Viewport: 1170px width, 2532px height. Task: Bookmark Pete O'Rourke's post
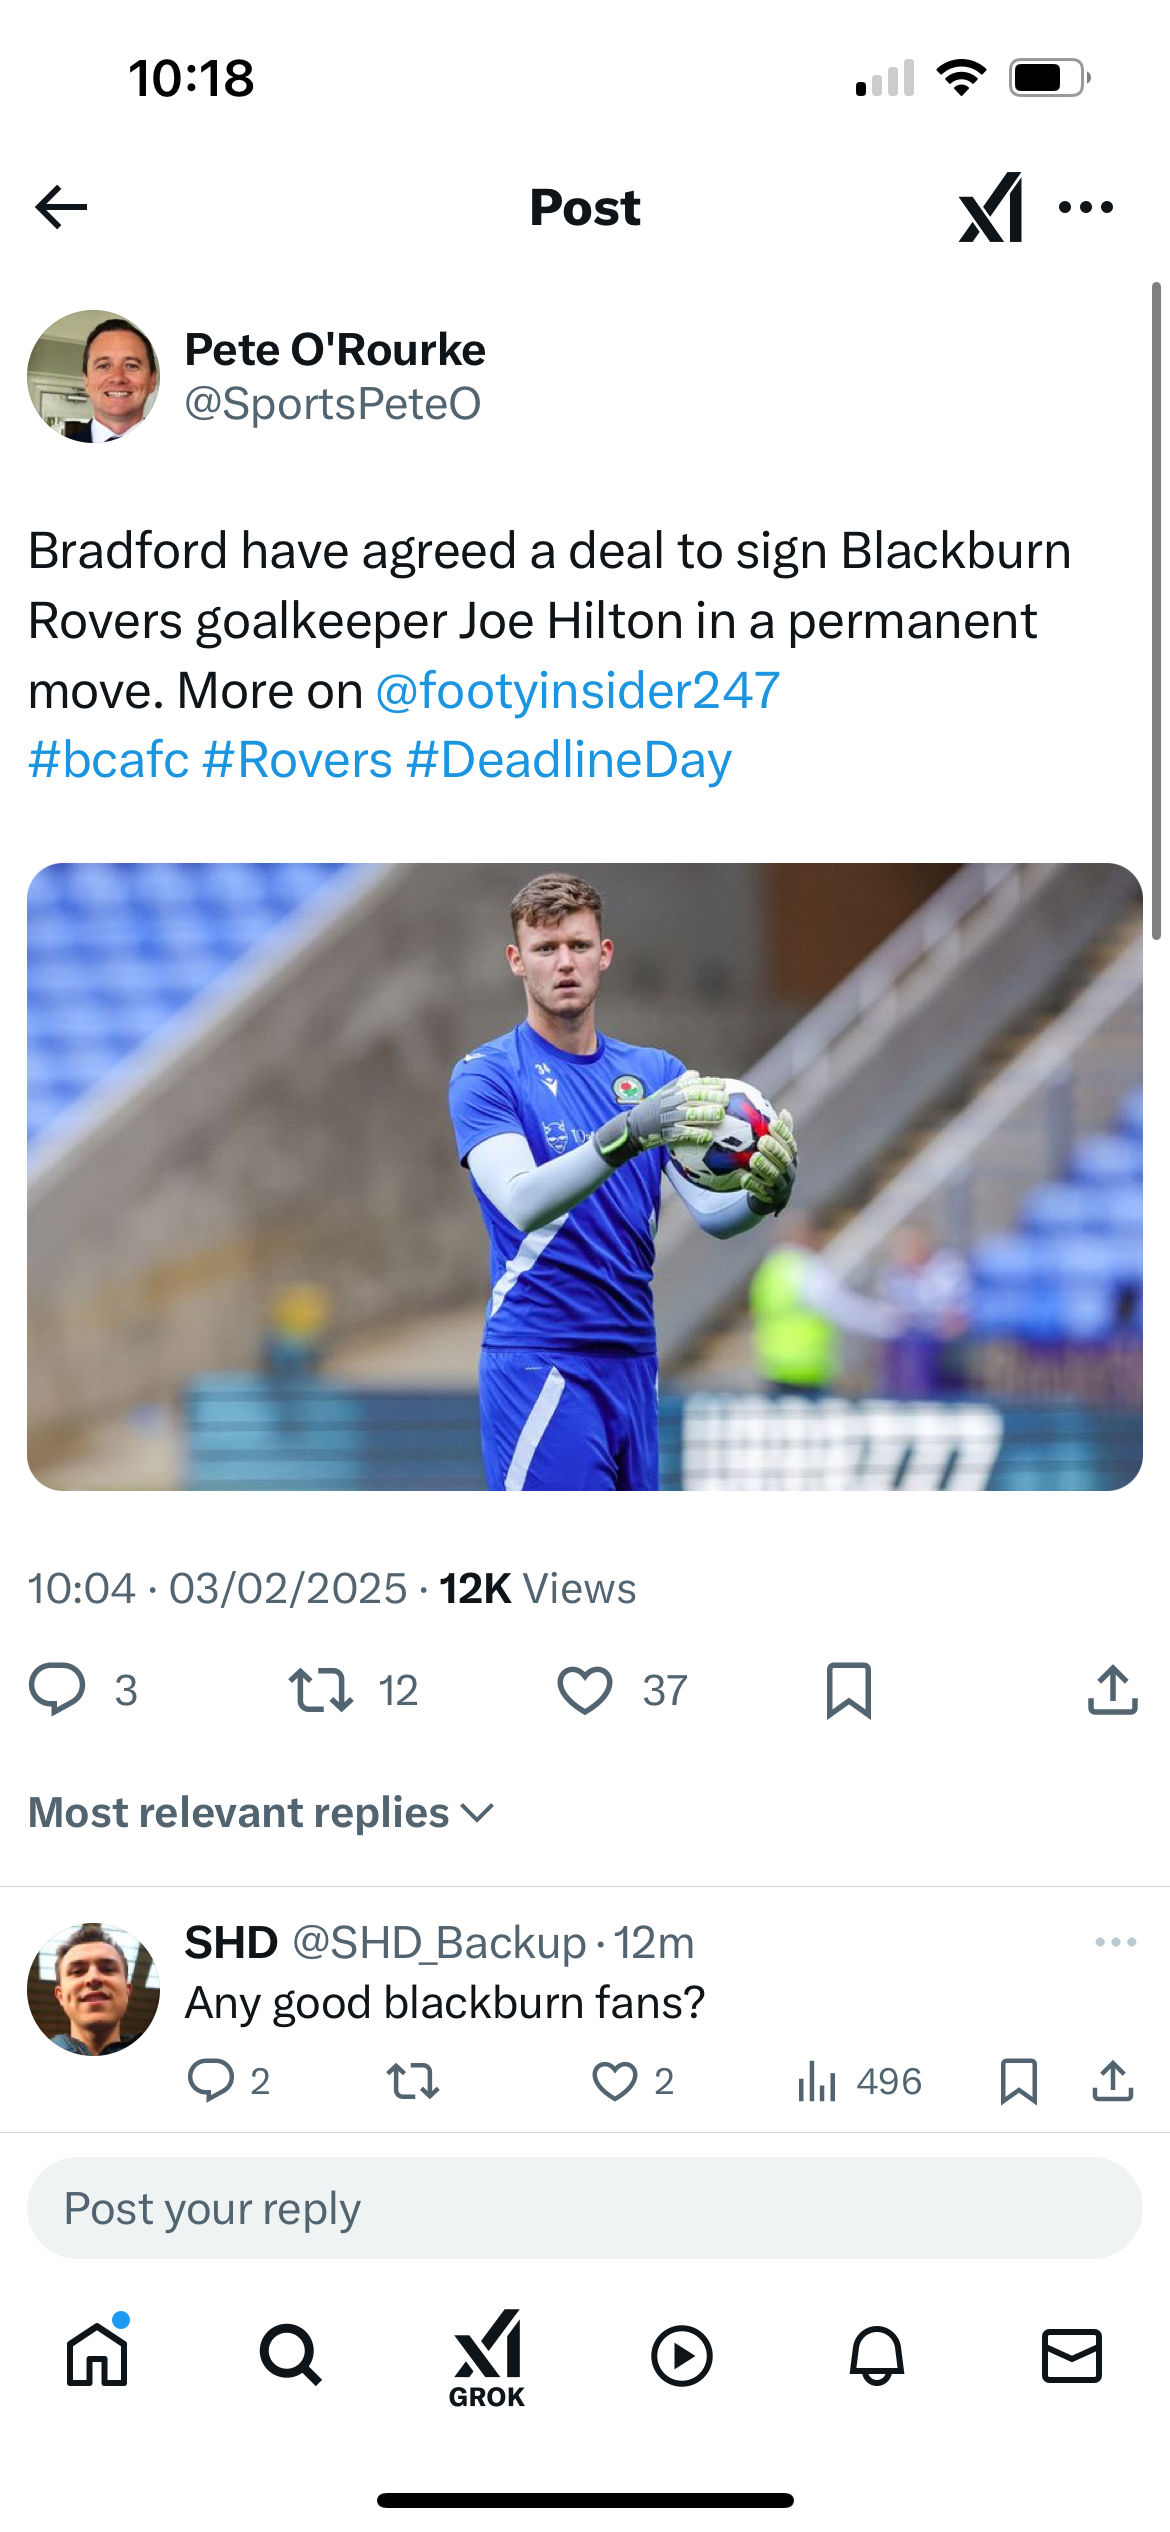point(849,1690)
